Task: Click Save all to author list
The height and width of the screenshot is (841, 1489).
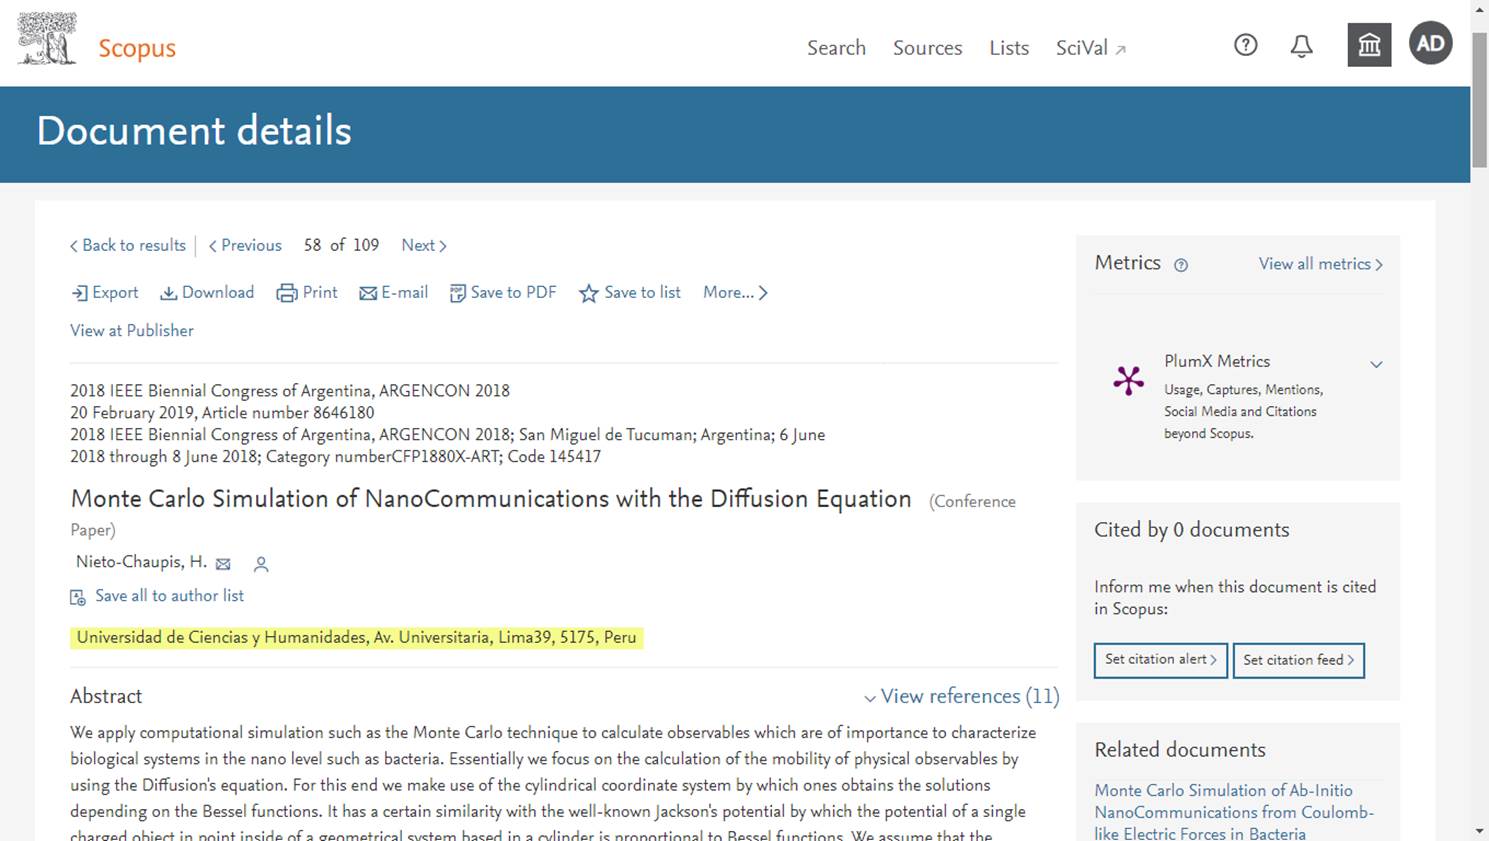Action: 169,596
